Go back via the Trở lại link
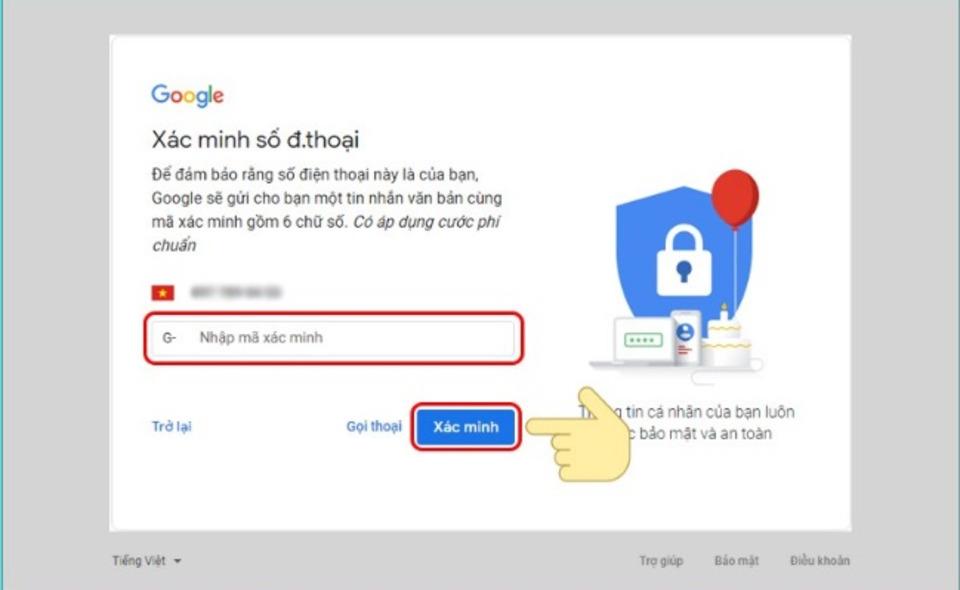 [x=171, y=427]
